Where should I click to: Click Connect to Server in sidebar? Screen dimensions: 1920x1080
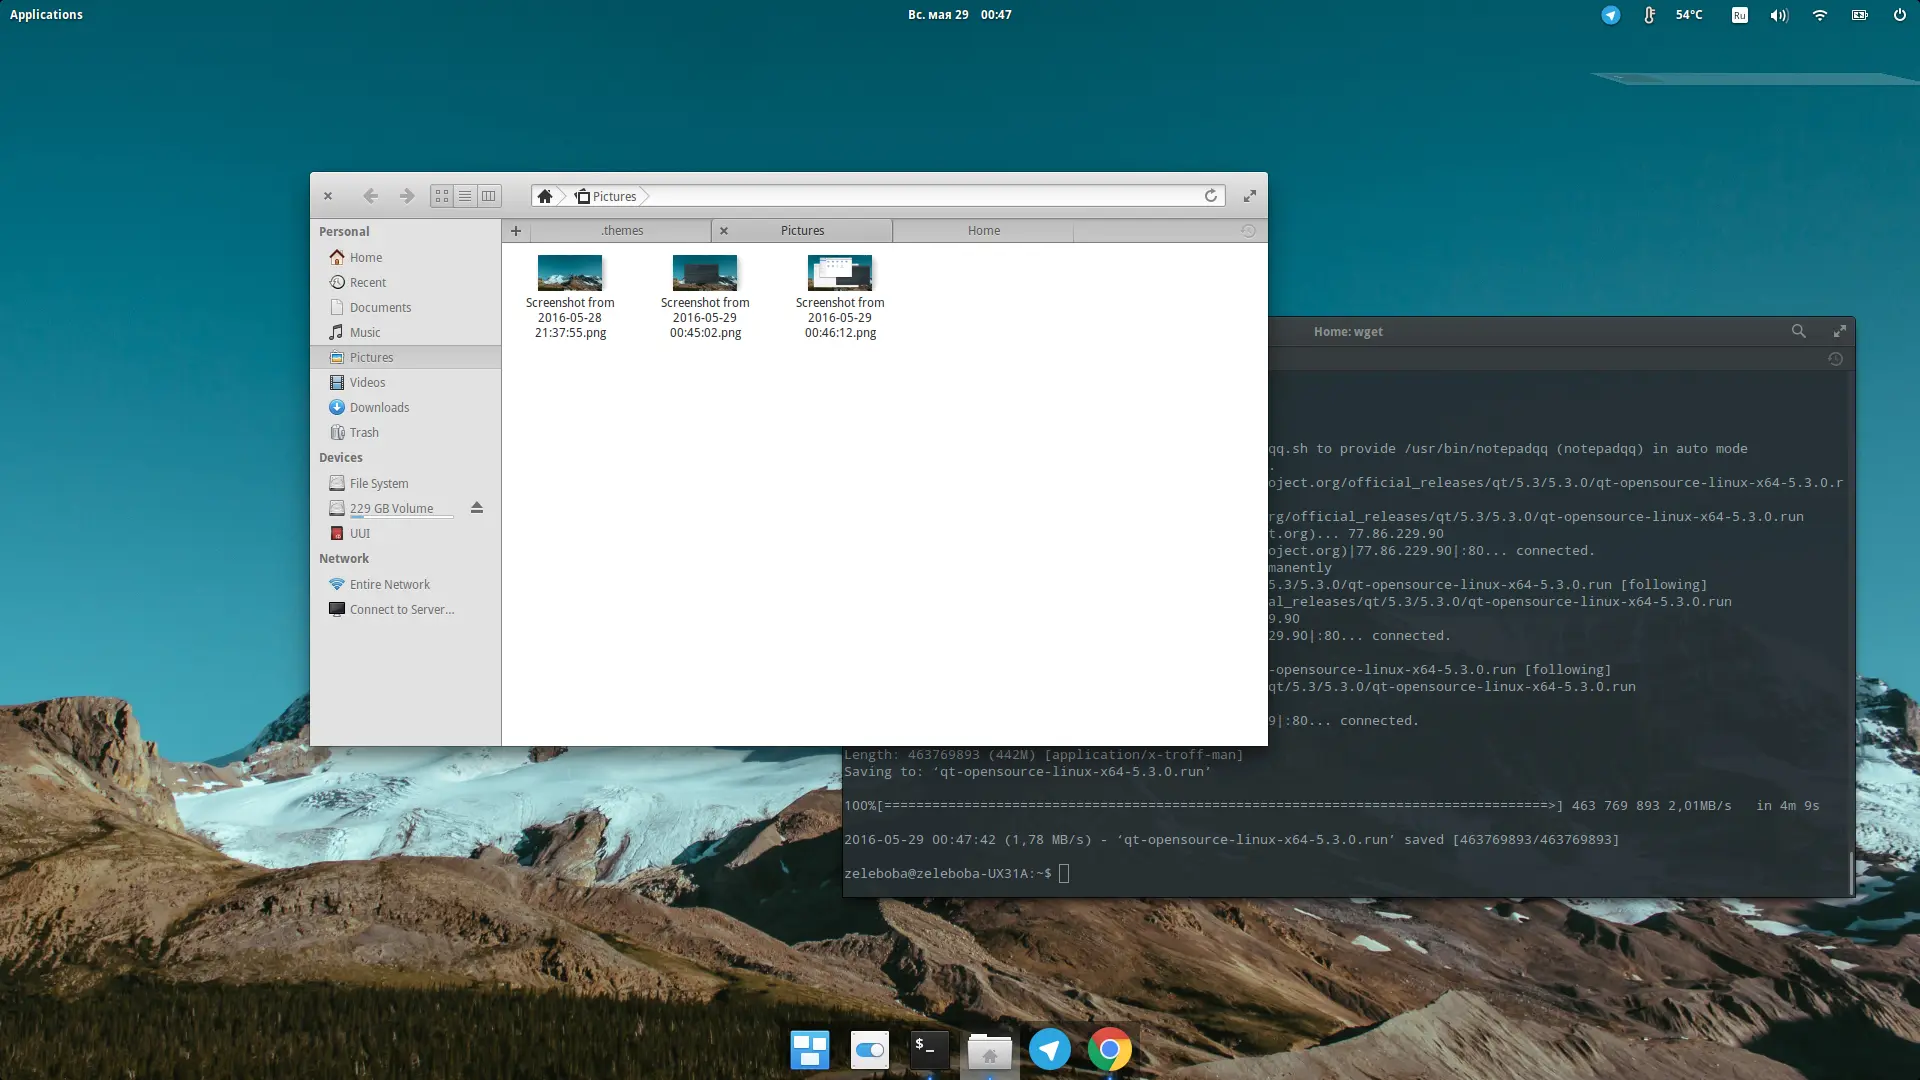[405, 610]
